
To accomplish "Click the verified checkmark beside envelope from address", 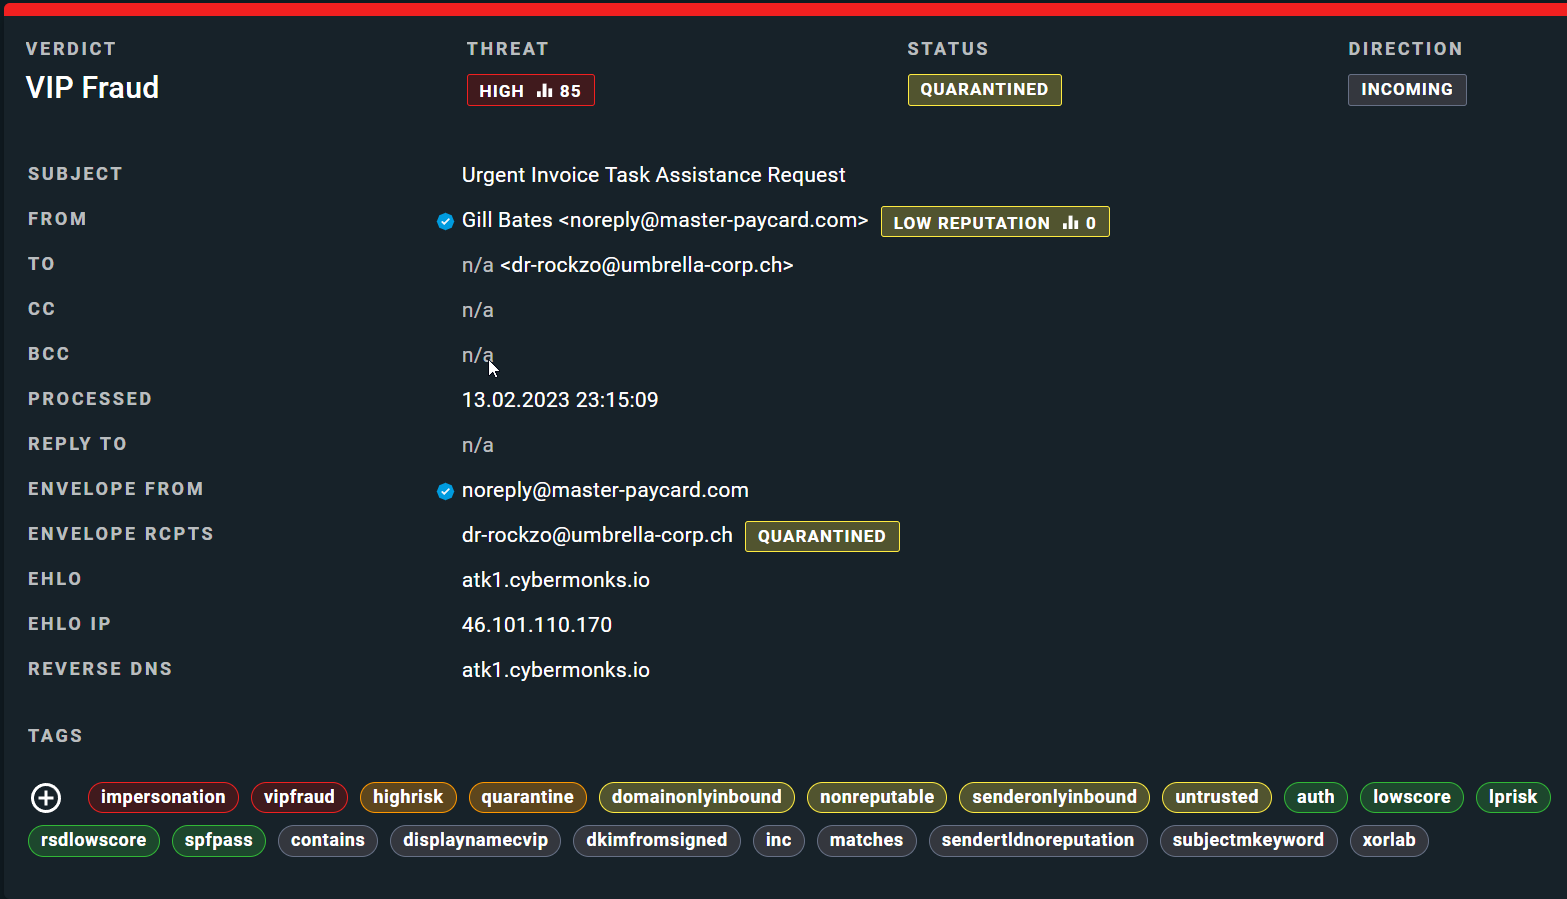I will click(x=446, y=491).
